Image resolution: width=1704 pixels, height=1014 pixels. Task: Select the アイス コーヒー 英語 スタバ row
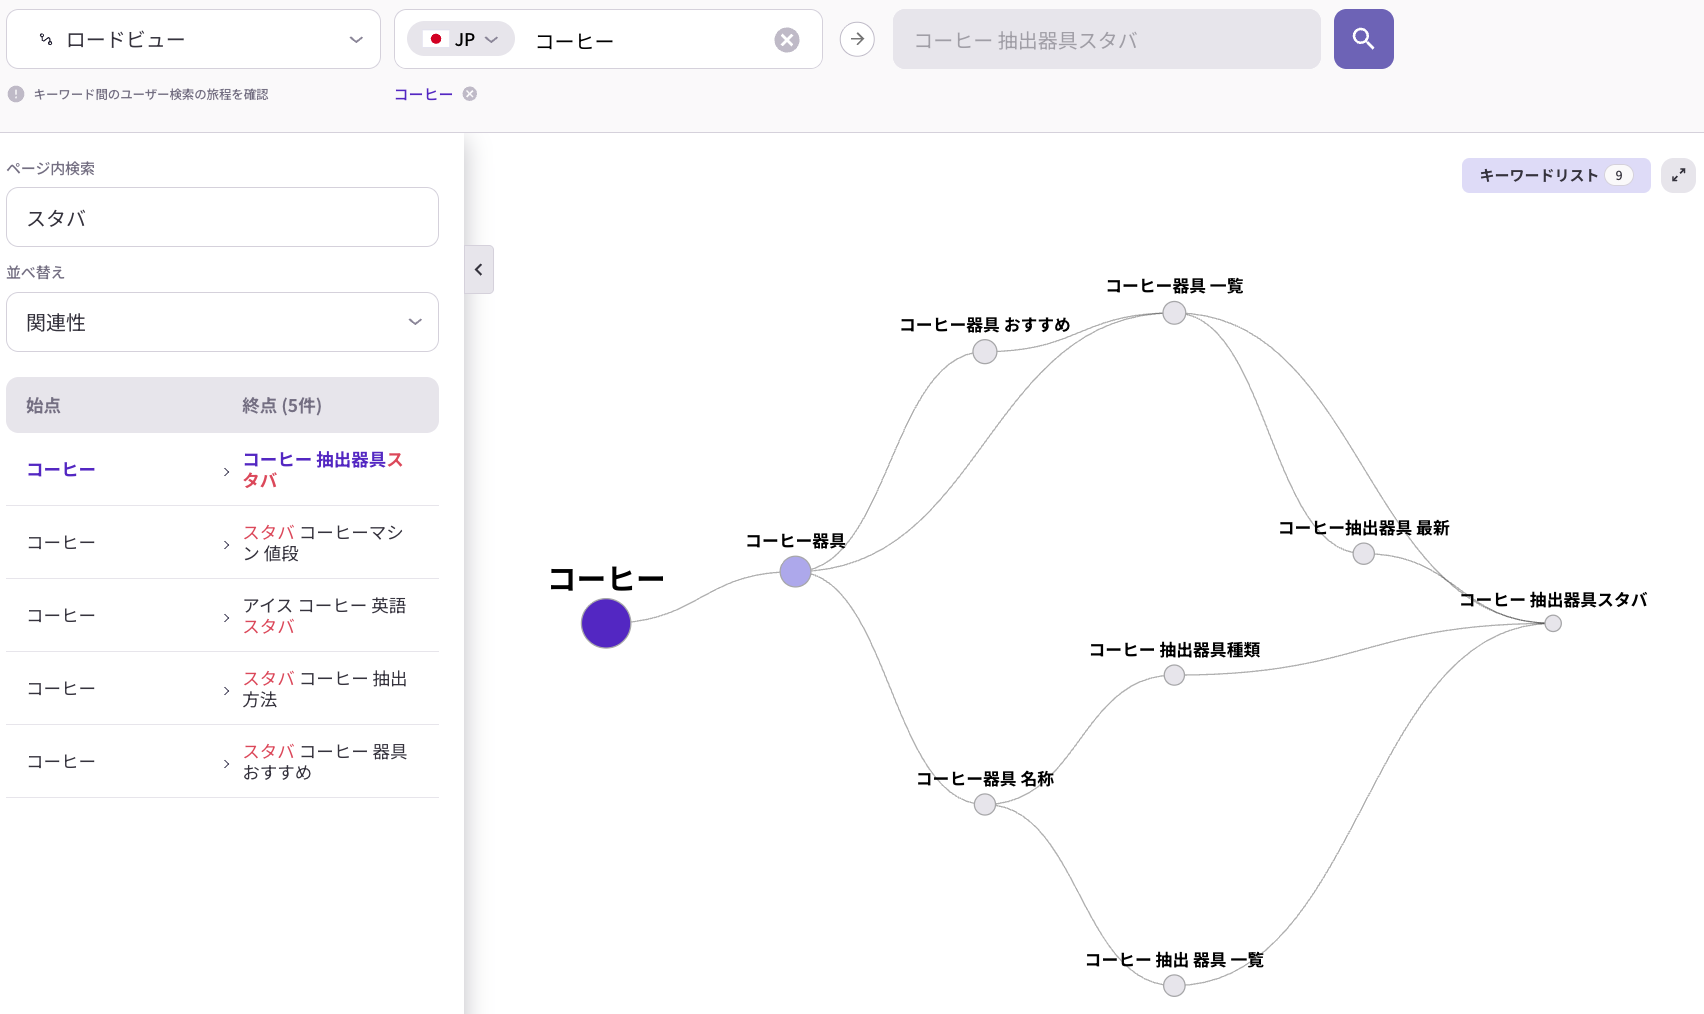222,615
